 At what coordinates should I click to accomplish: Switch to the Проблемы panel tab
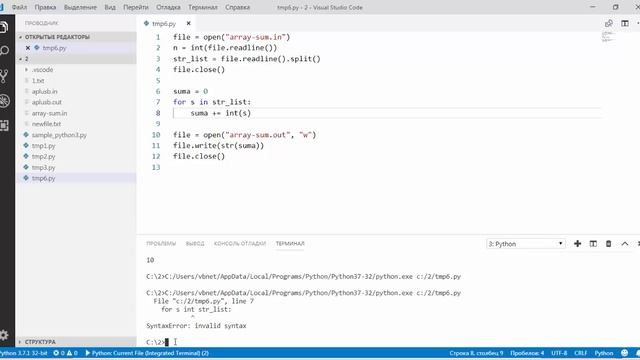pyautogui.click(x=161, y=244)
